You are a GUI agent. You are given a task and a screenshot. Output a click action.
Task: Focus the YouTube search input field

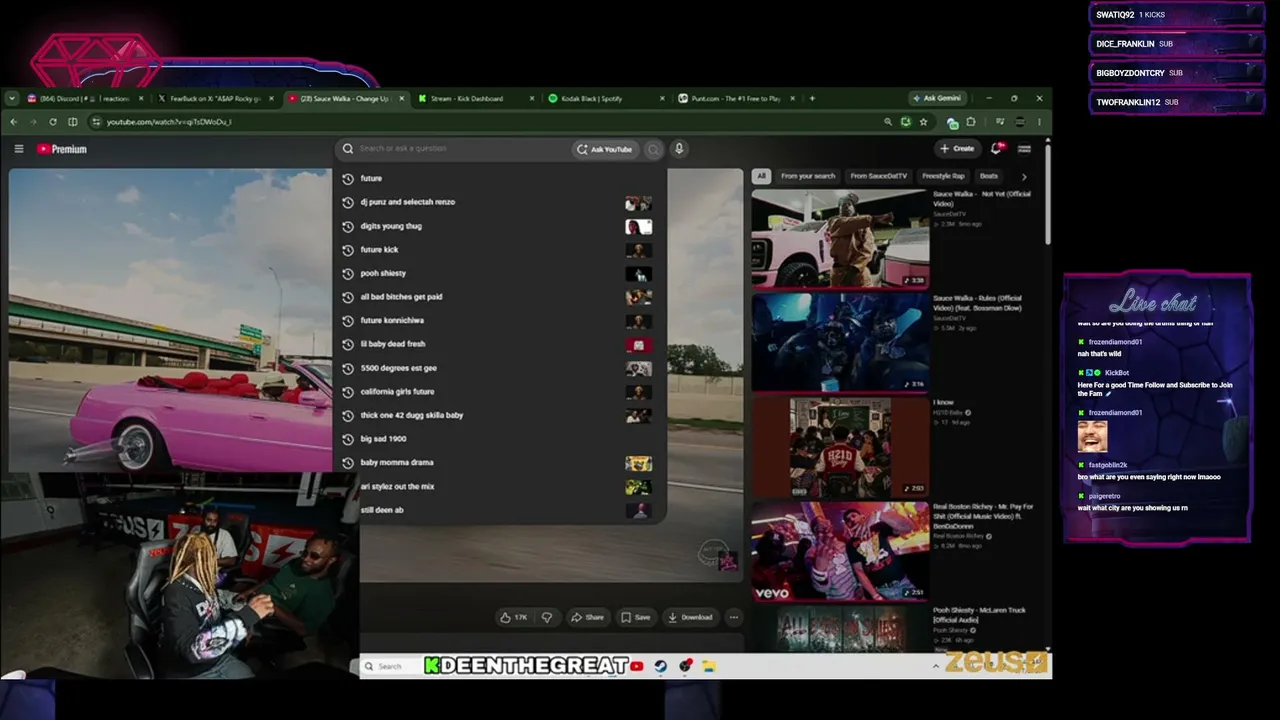coord(455,149)
